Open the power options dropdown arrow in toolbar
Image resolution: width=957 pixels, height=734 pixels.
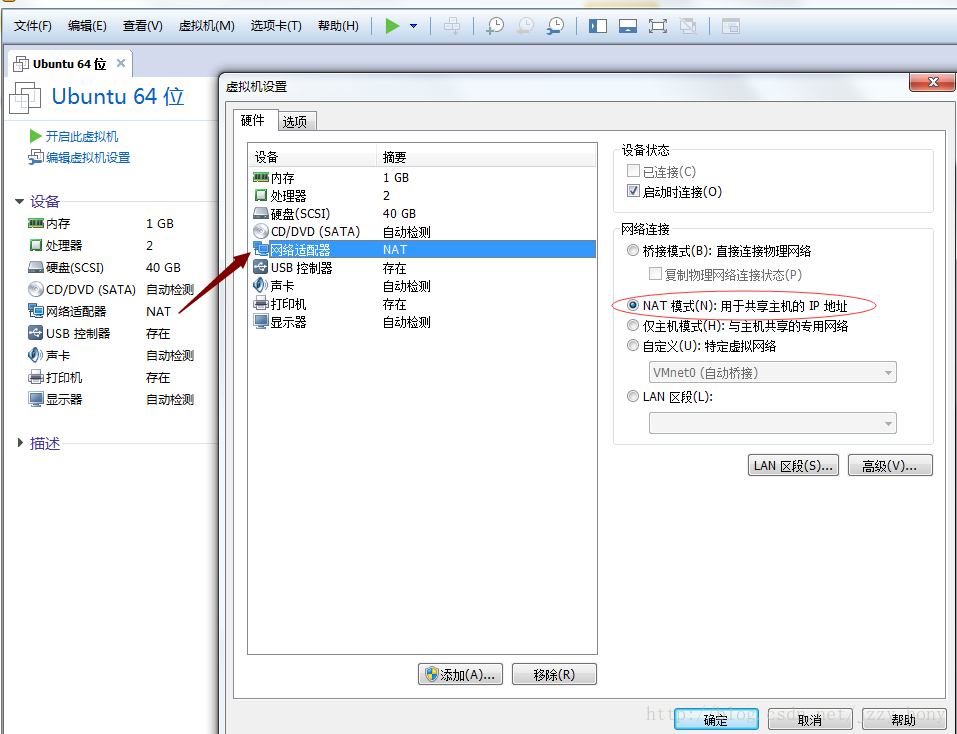click(413, 26)
